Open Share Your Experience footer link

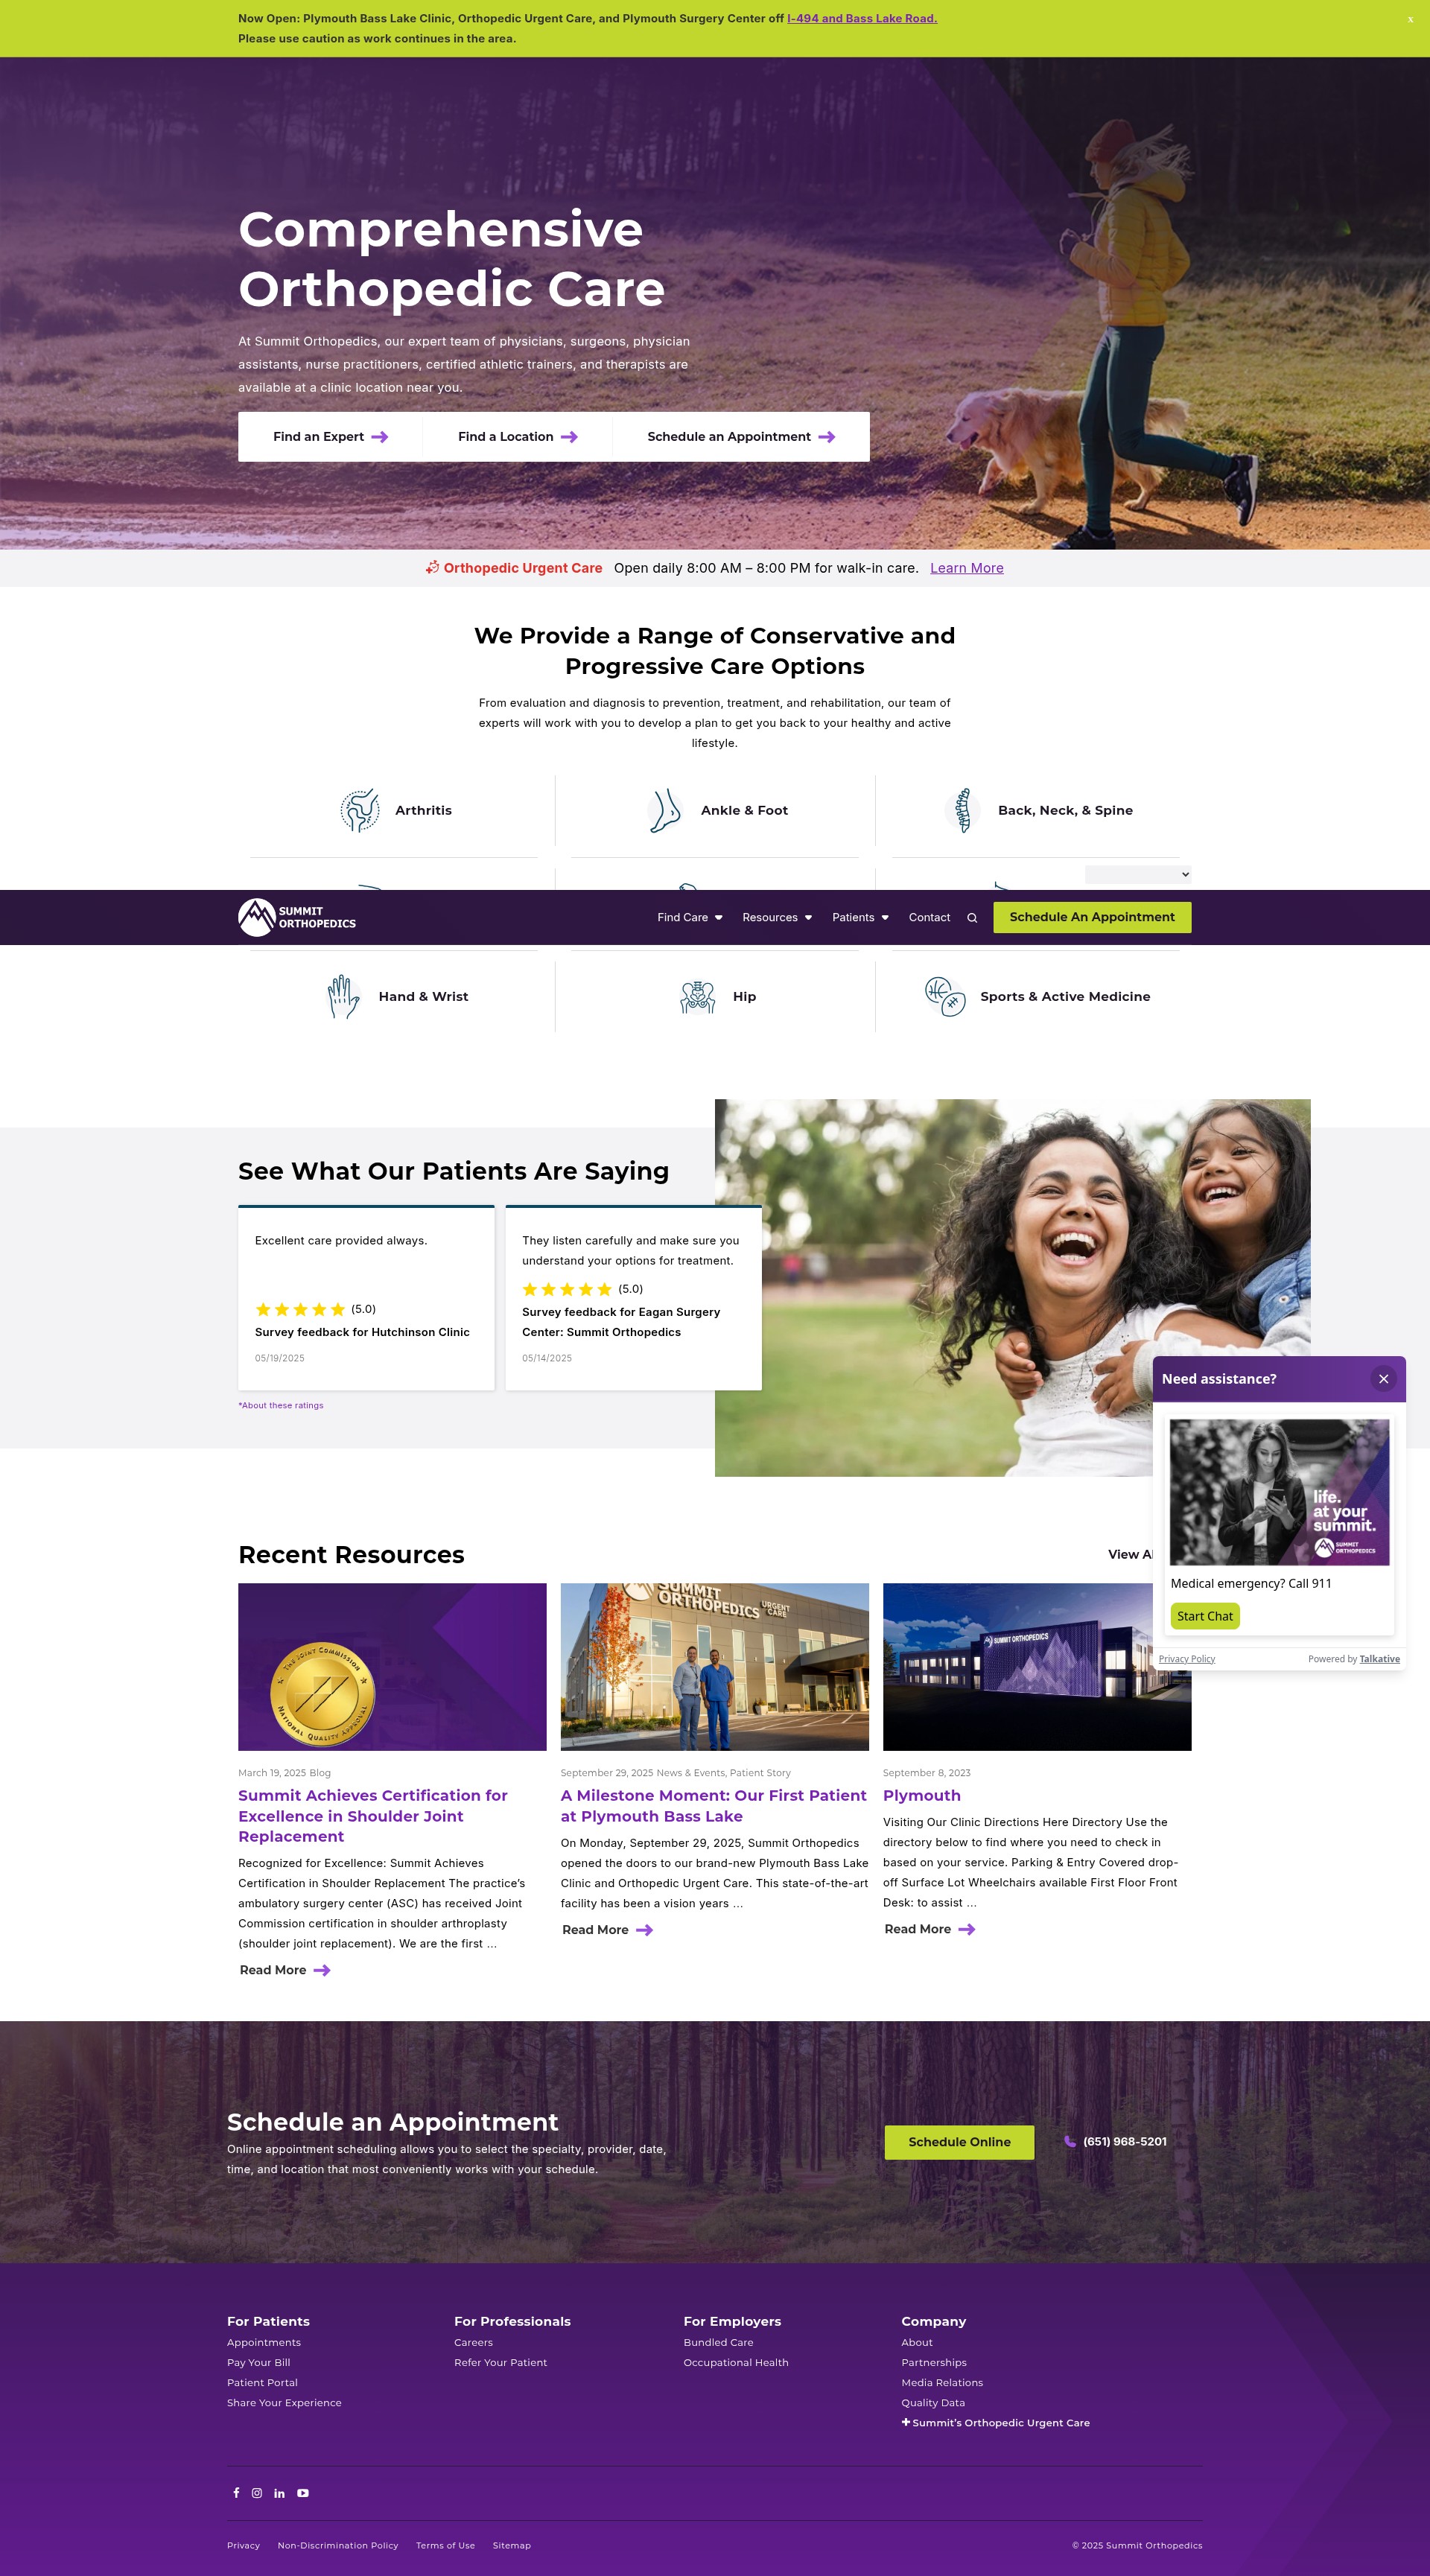pyautogui.click(x=284, y=2402)
